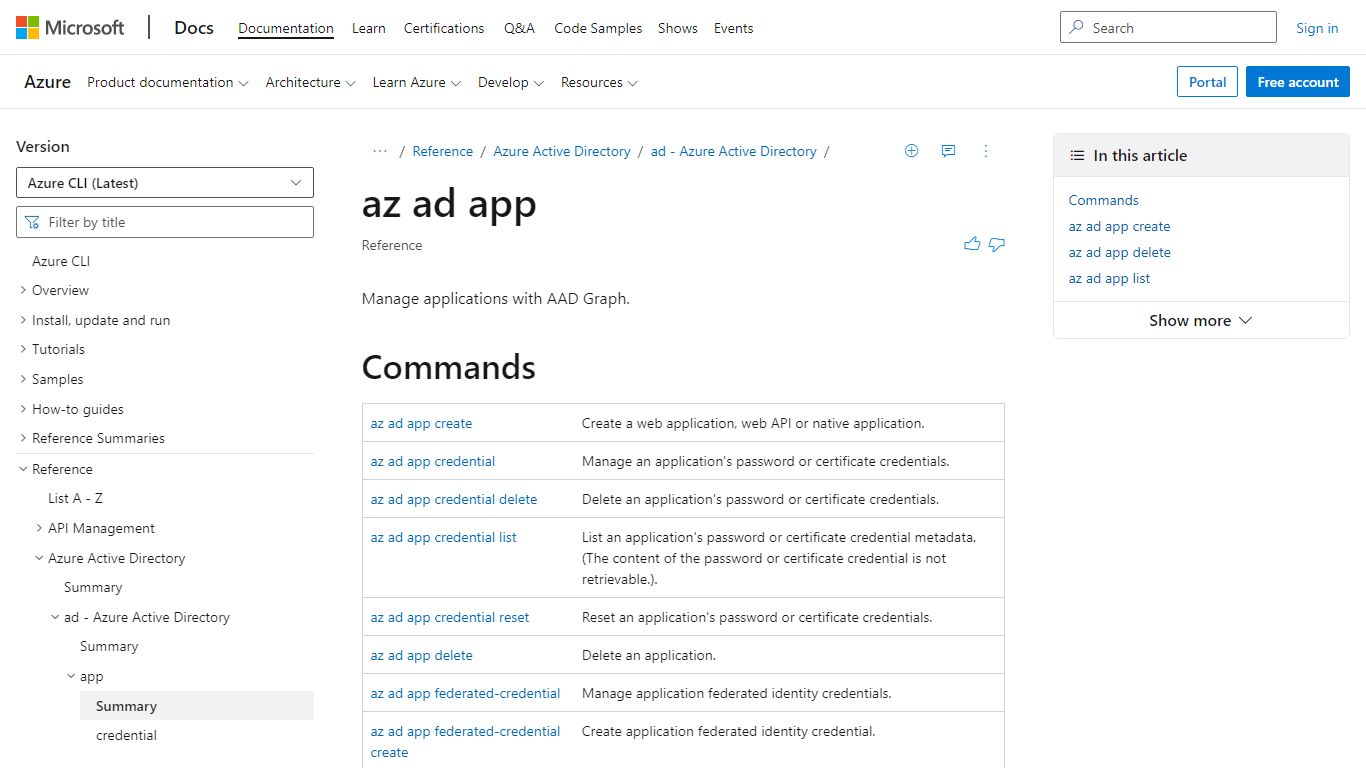Image resolution: width=1366 pixels, height=768 pixels.
Task: Jump to az ad app list in article nav
Action: [x=1109, y=278]
